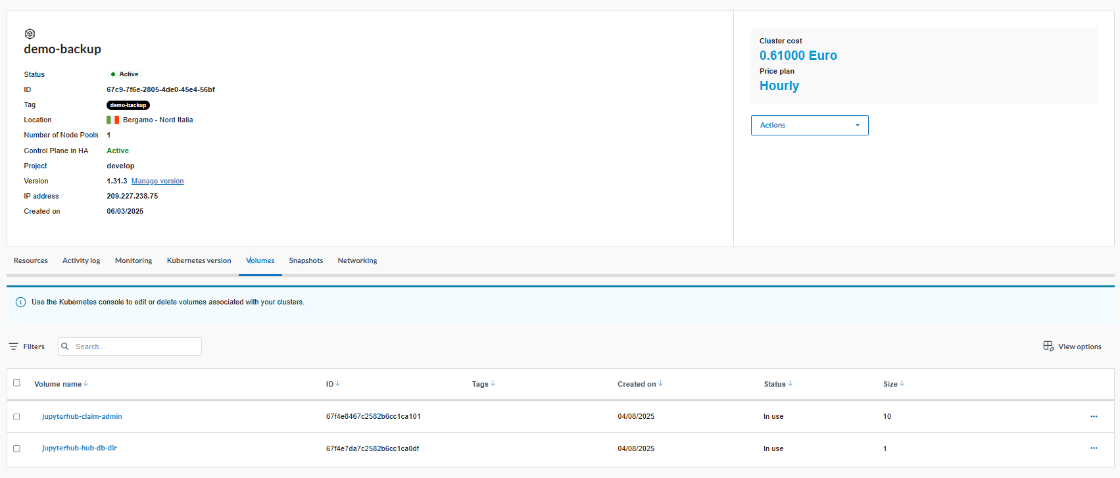Click the Manage version link
The image size is (1120, 478).
click(x=157, y=181)
